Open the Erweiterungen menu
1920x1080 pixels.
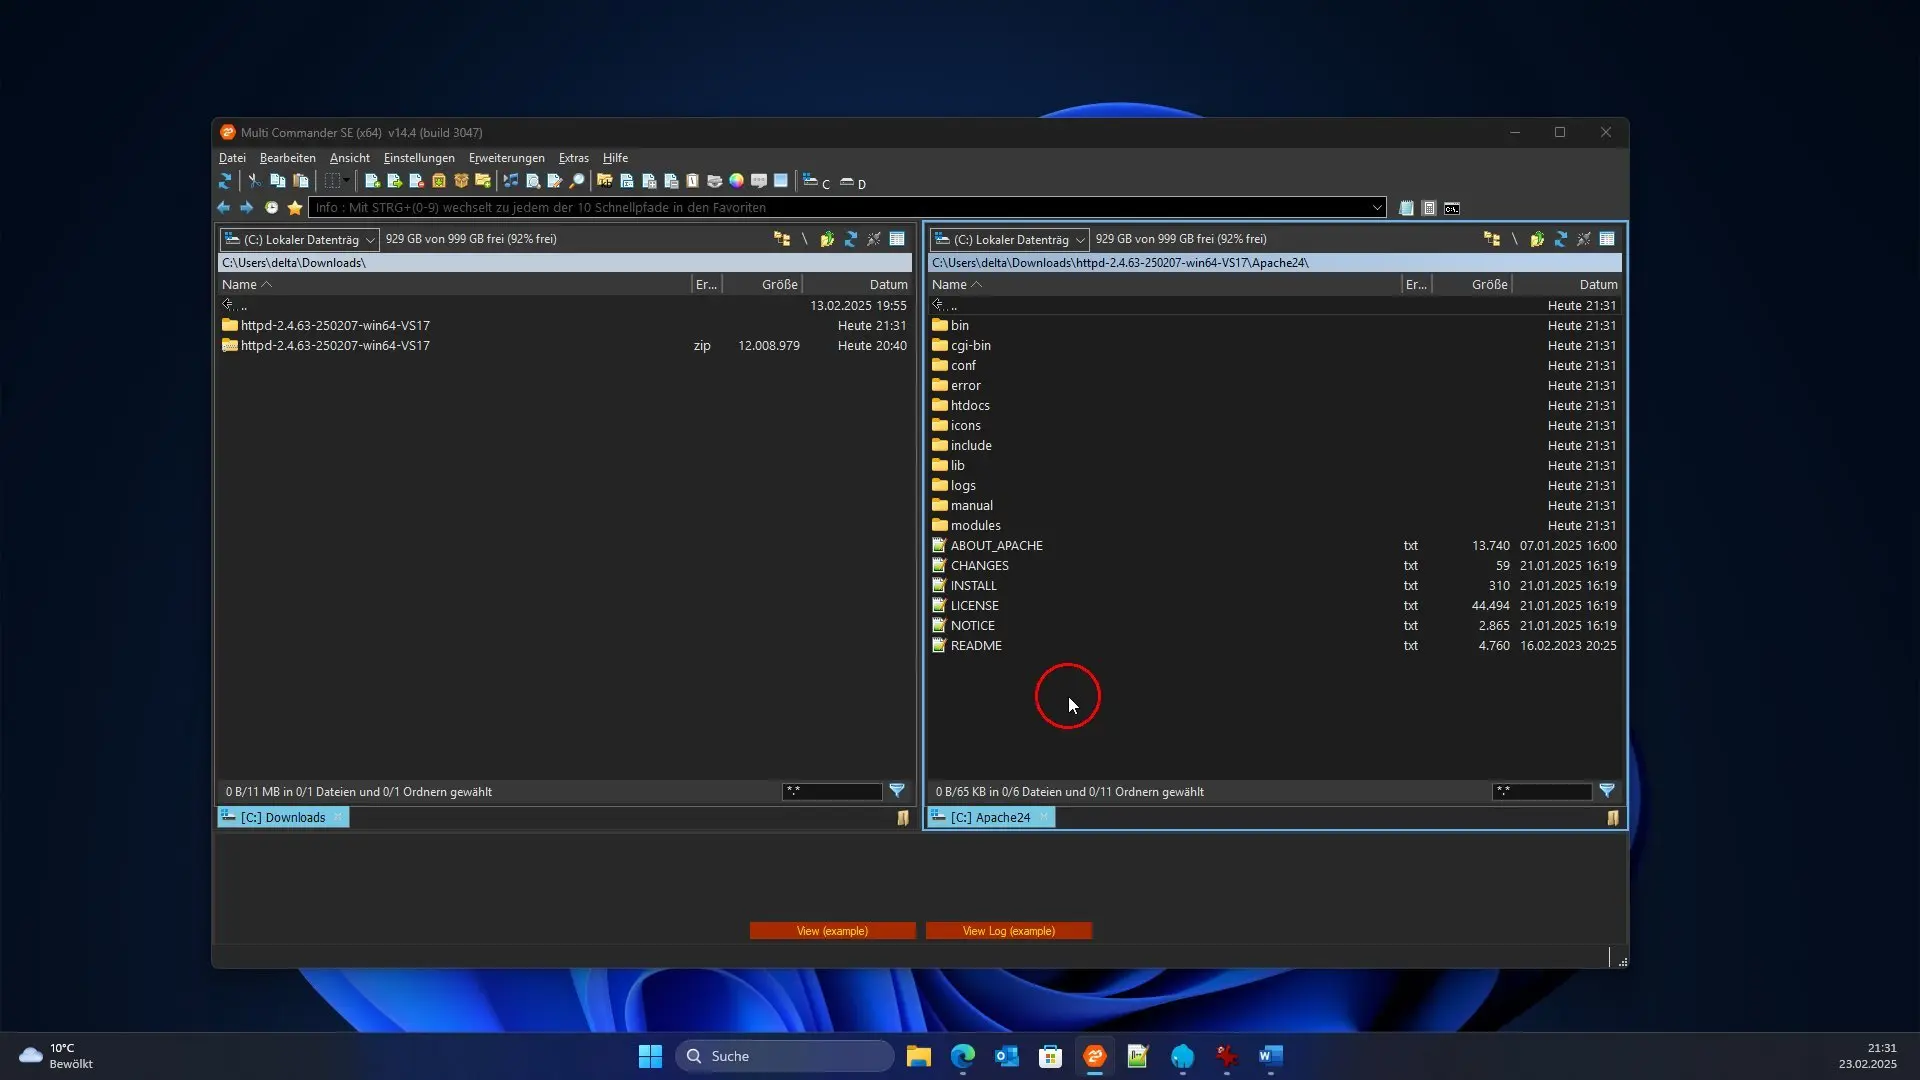507,158
